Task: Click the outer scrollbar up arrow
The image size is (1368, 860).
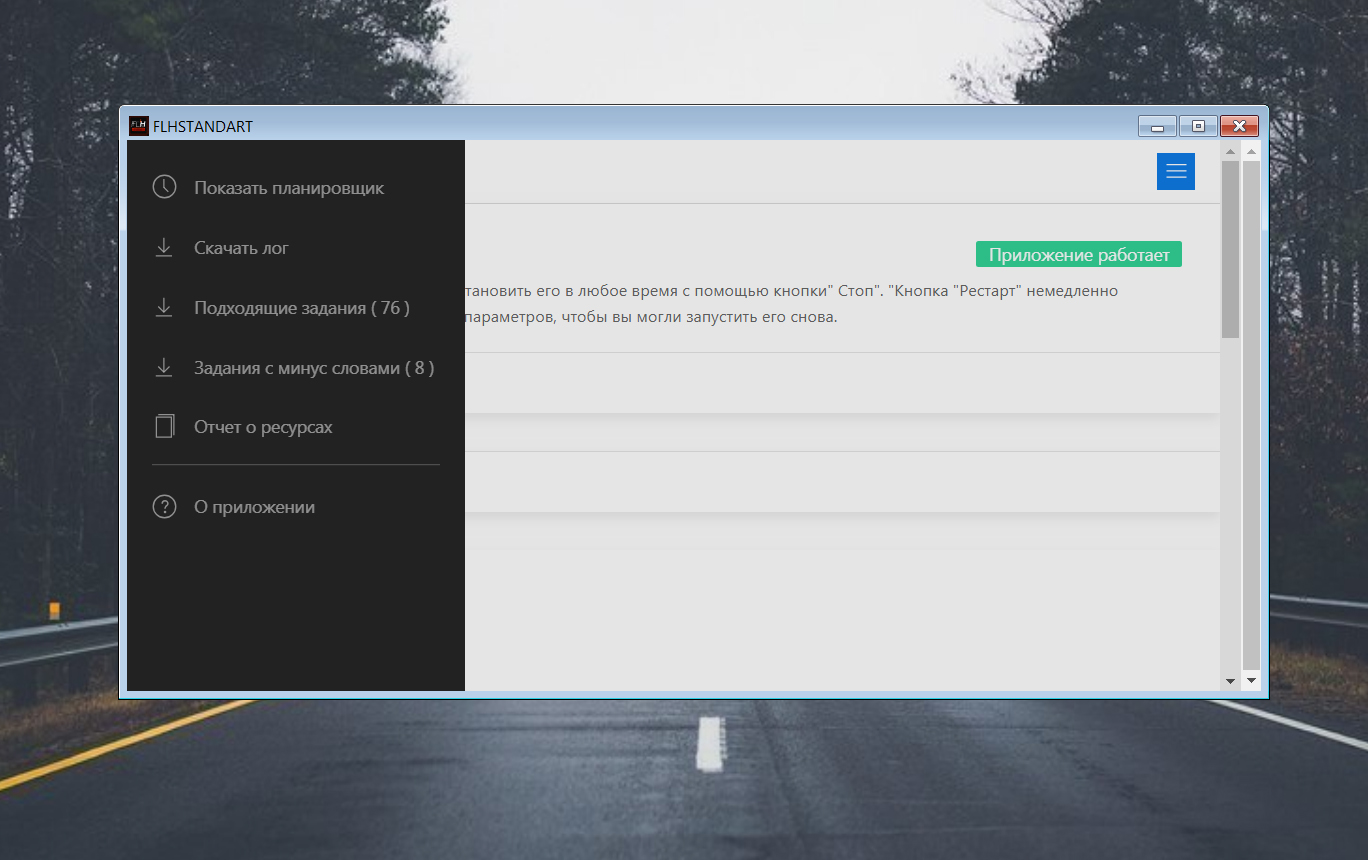Action: click(1251, 151)
